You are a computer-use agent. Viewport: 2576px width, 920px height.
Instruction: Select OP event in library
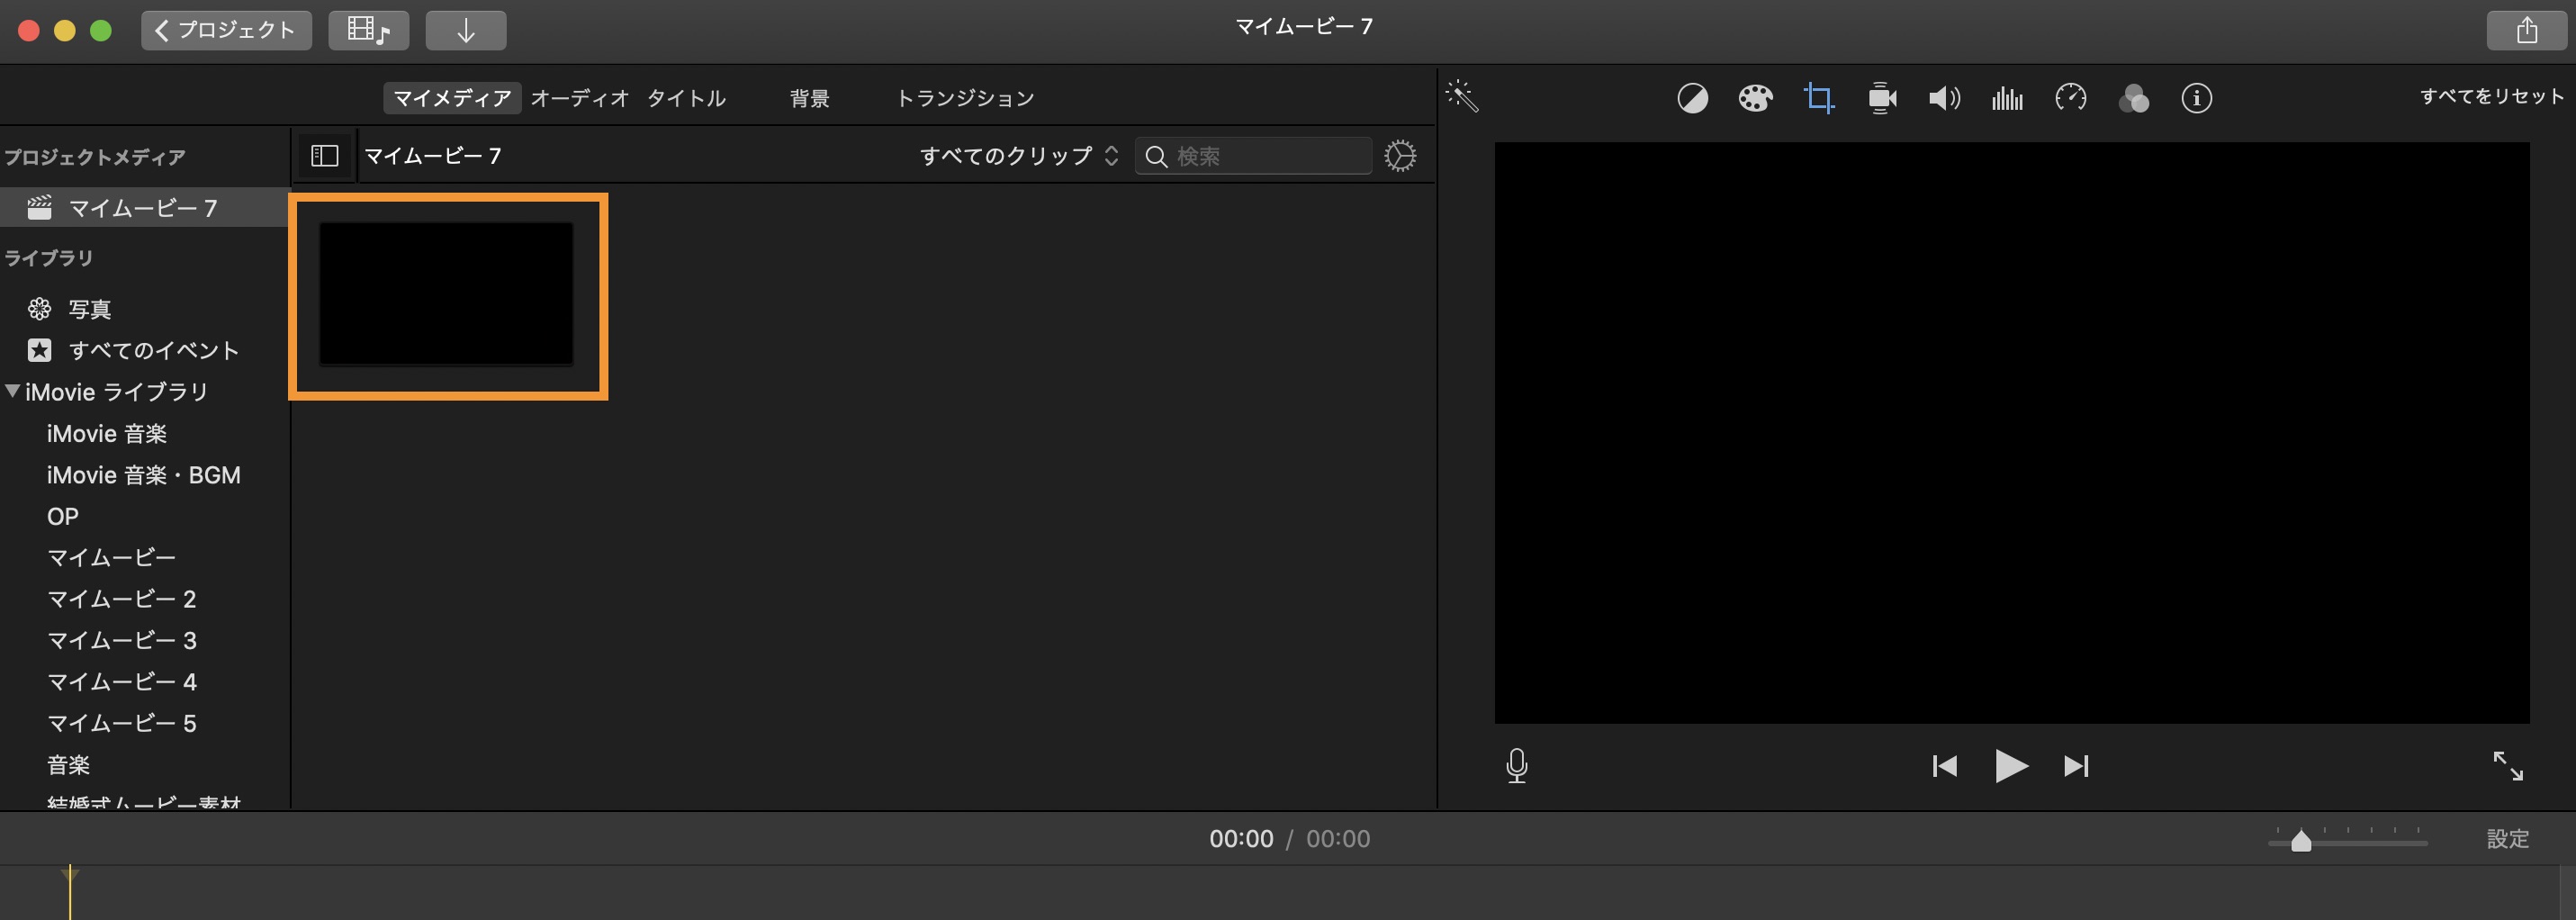[62, 517]
